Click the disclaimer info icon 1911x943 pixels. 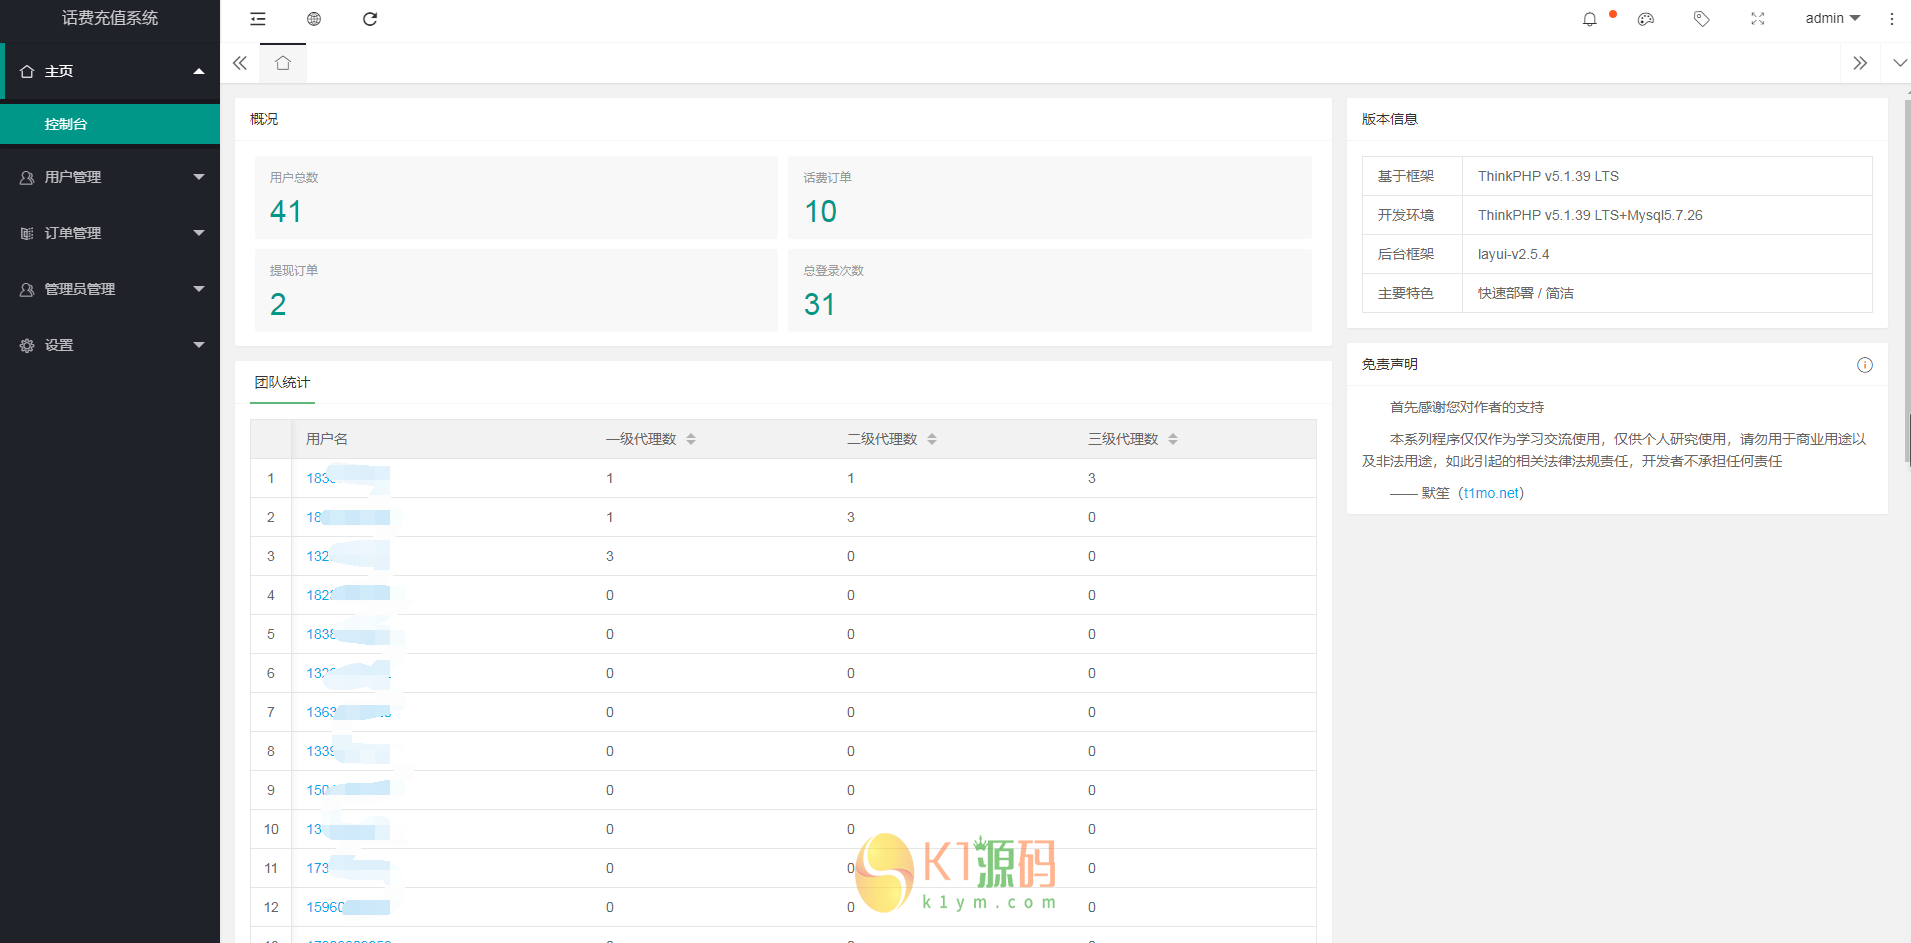point(1864,365)
